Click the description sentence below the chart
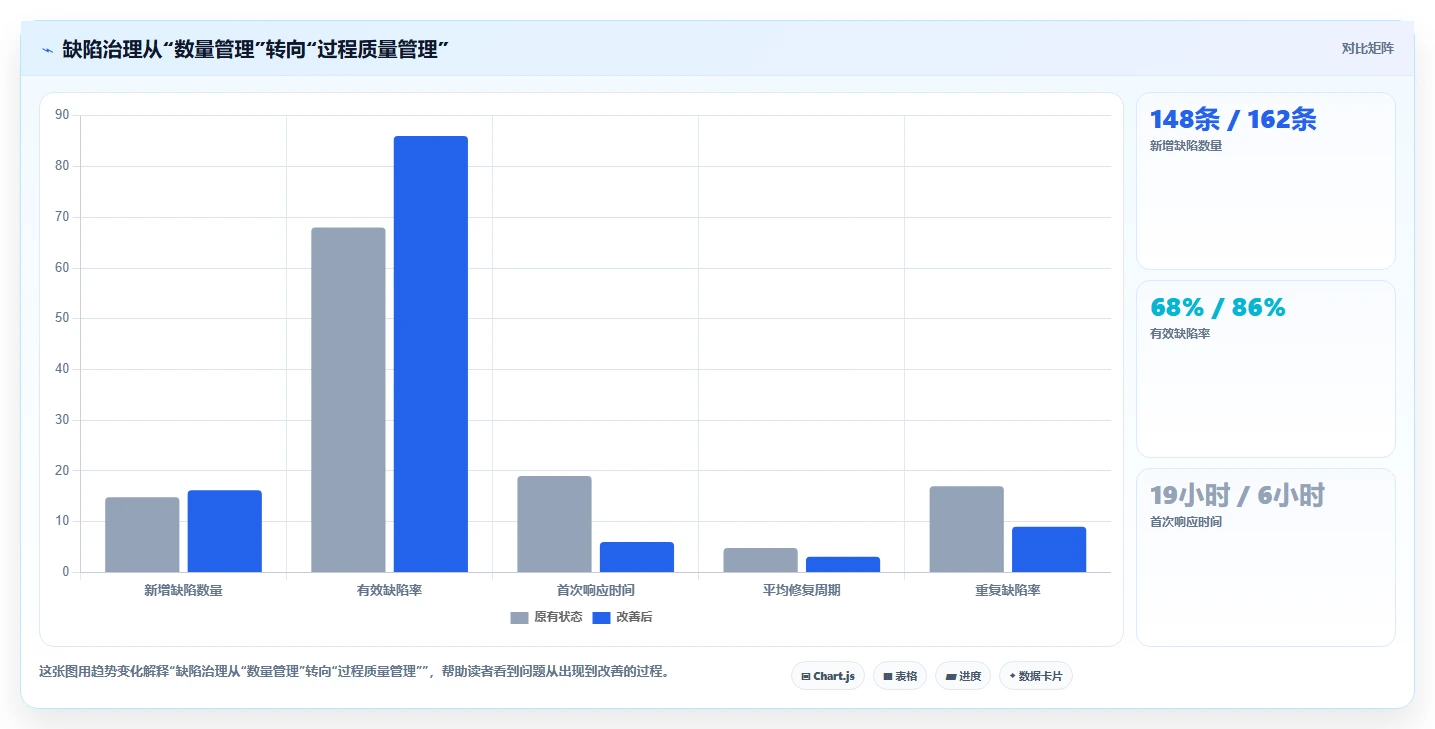The image size is (1435, 729). click(x=354, y=672)
